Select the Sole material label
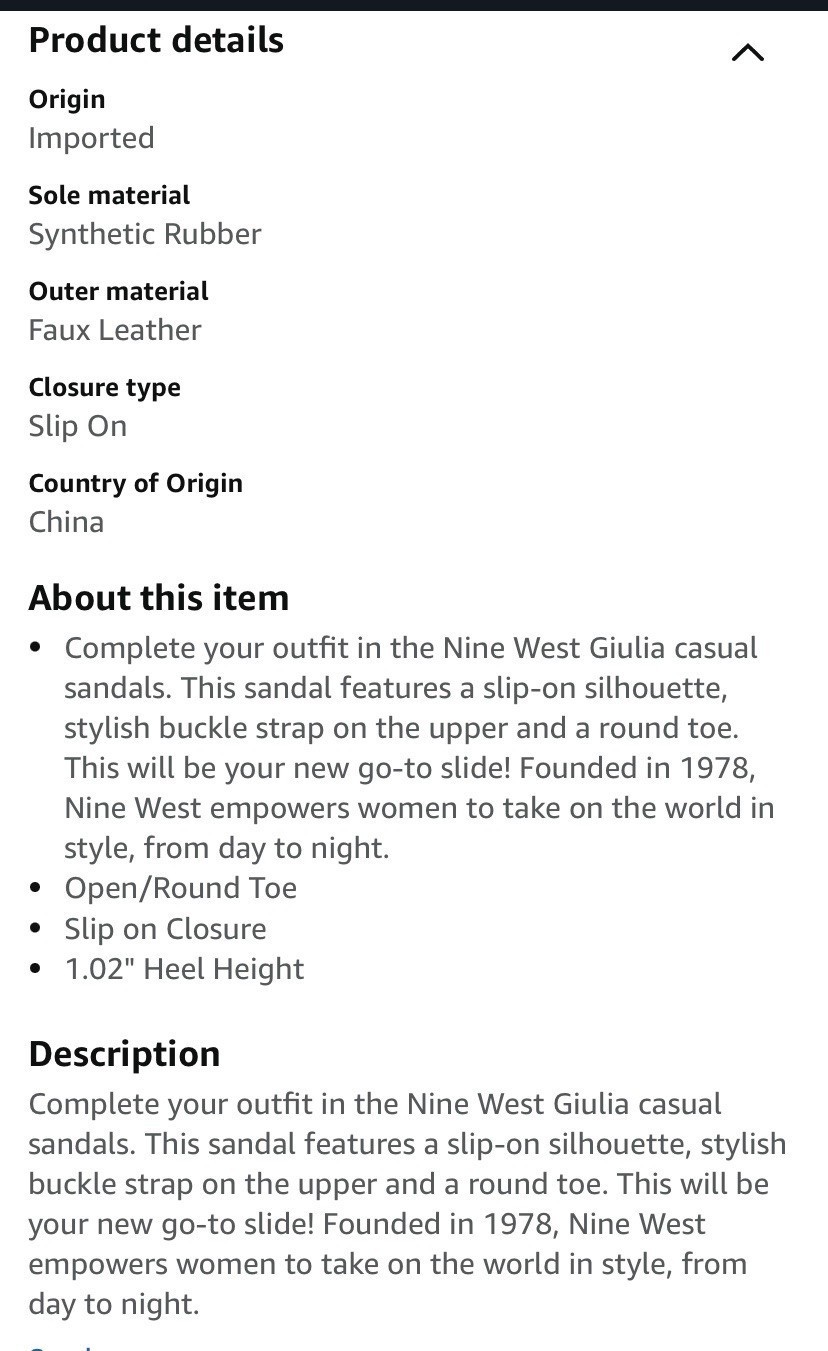The image size is (828, 1351). click(x=109, y=195)
